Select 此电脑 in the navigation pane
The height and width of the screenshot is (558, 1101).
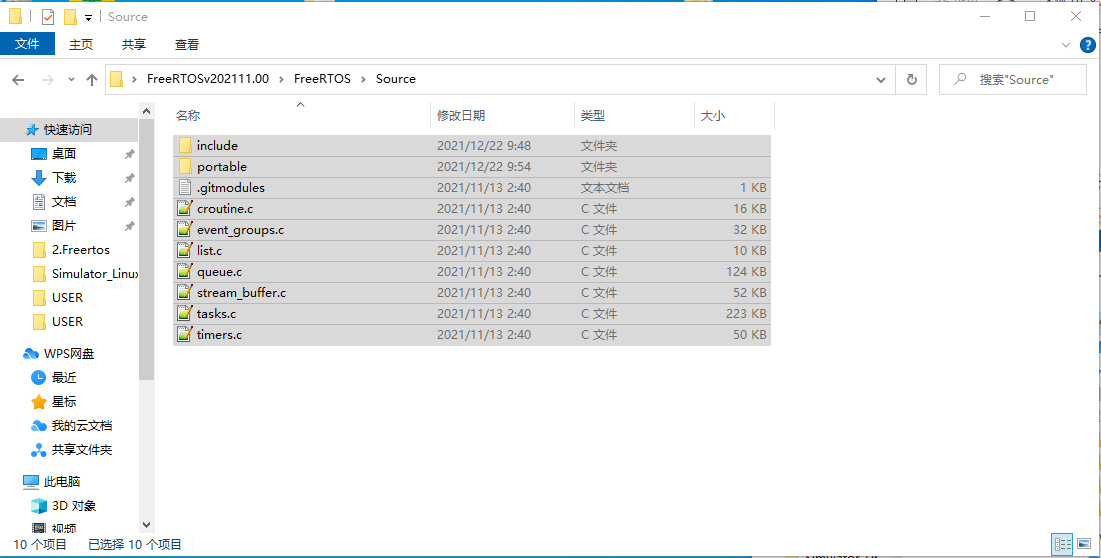62,481
